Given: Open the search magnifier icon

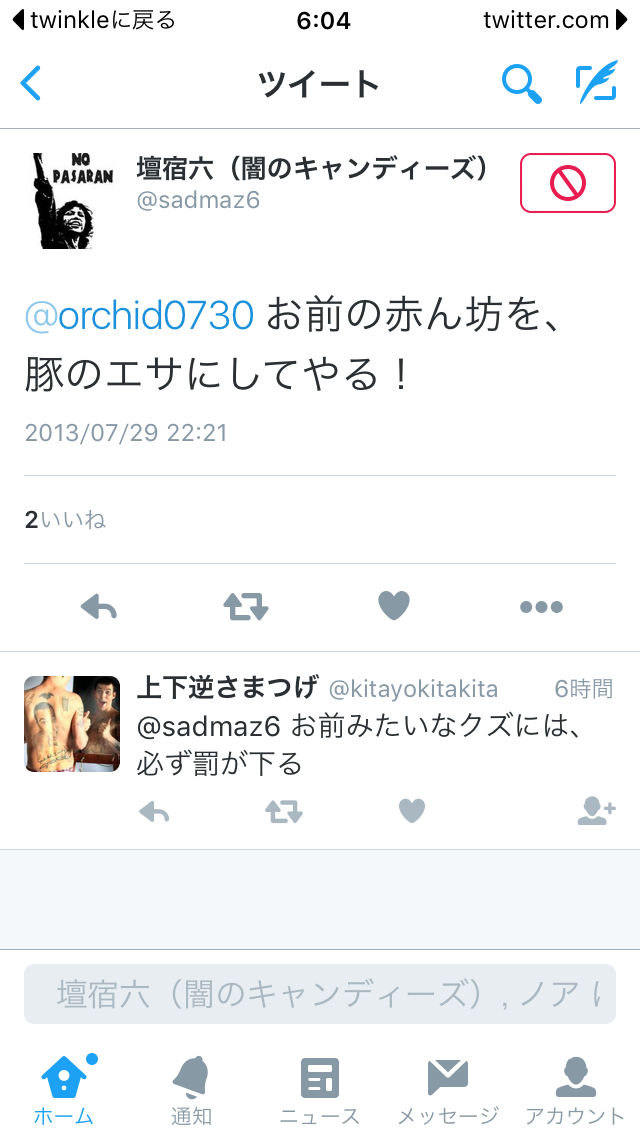Looking at the screenshot, I should pos(522,83).
